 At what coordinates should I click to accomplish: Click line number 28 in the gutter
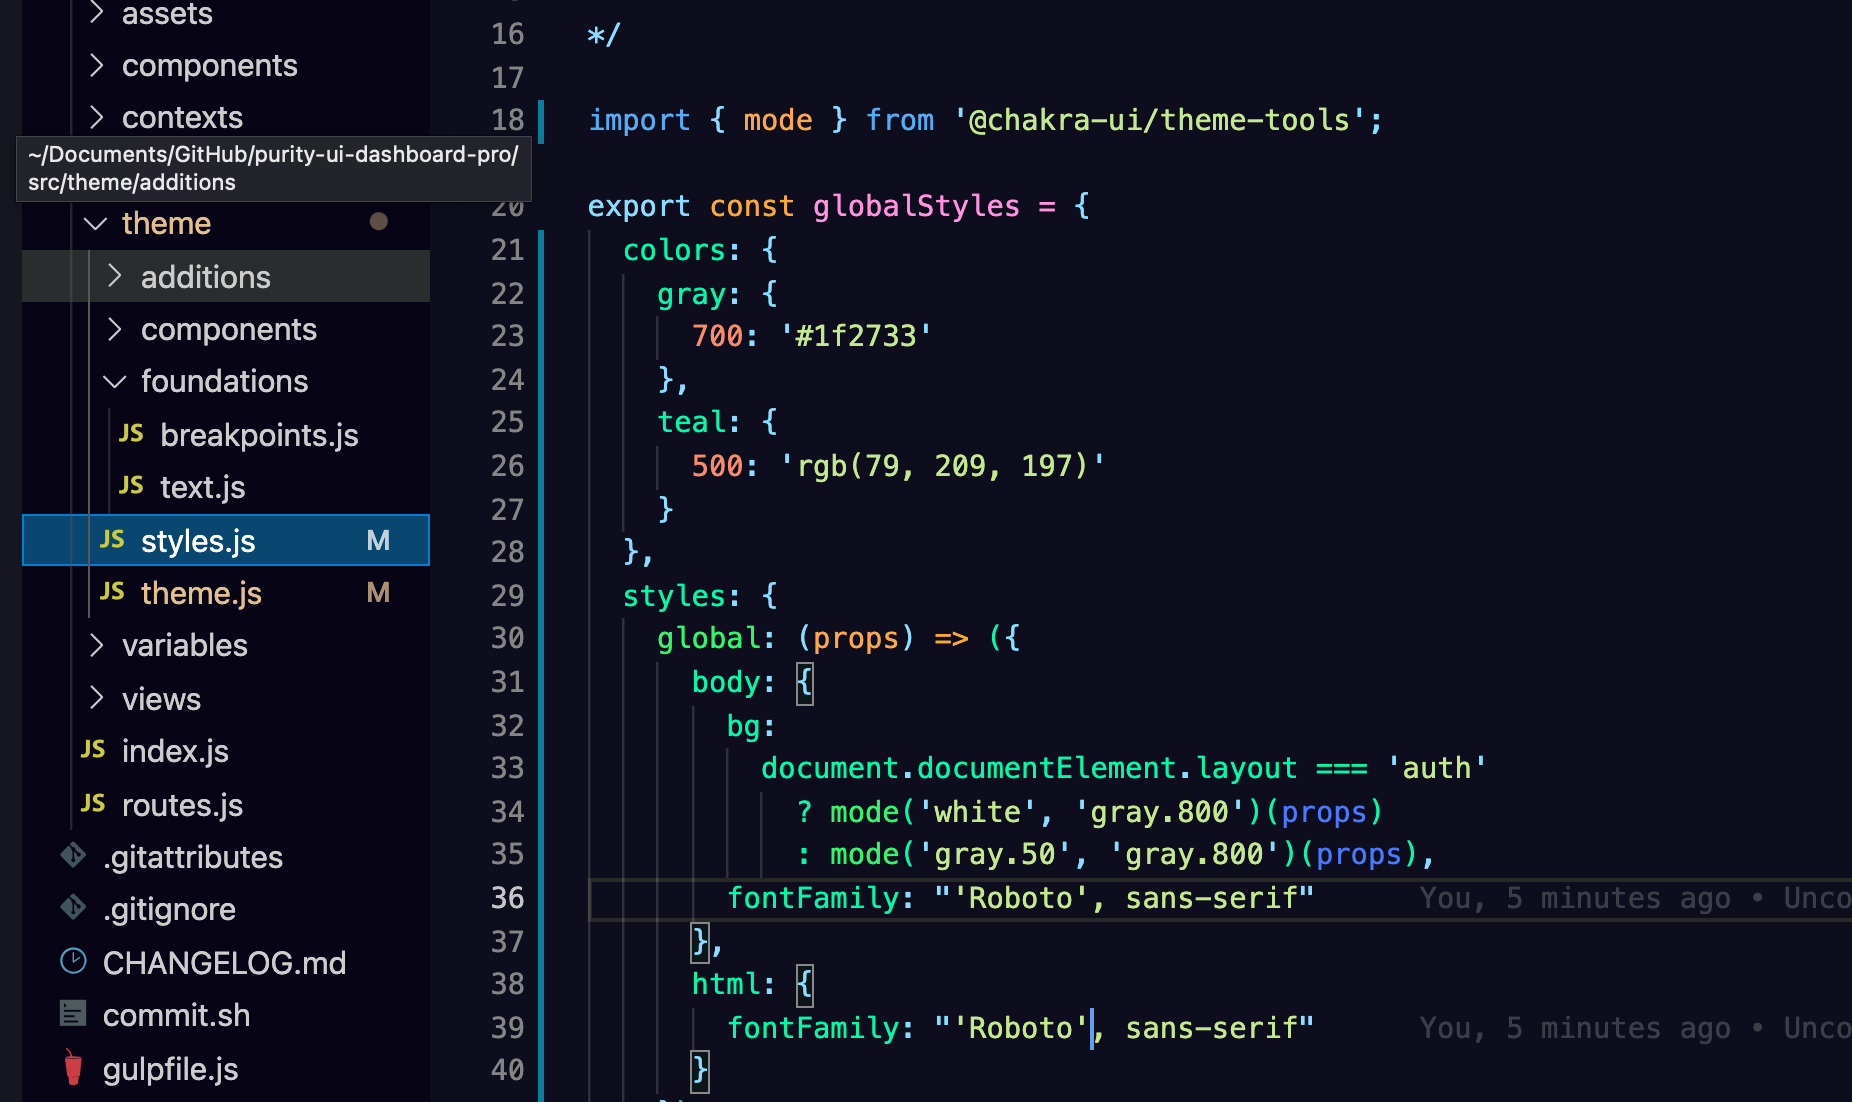pos(508,551)
